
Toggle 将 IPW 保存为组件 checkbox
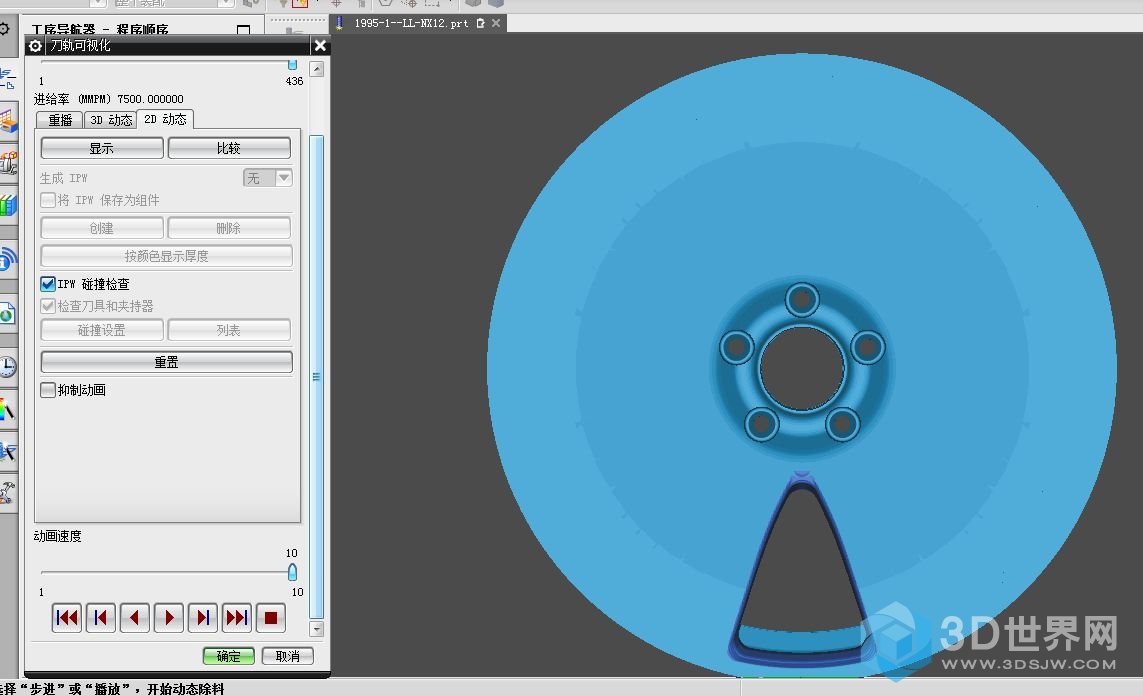(48, 200)
